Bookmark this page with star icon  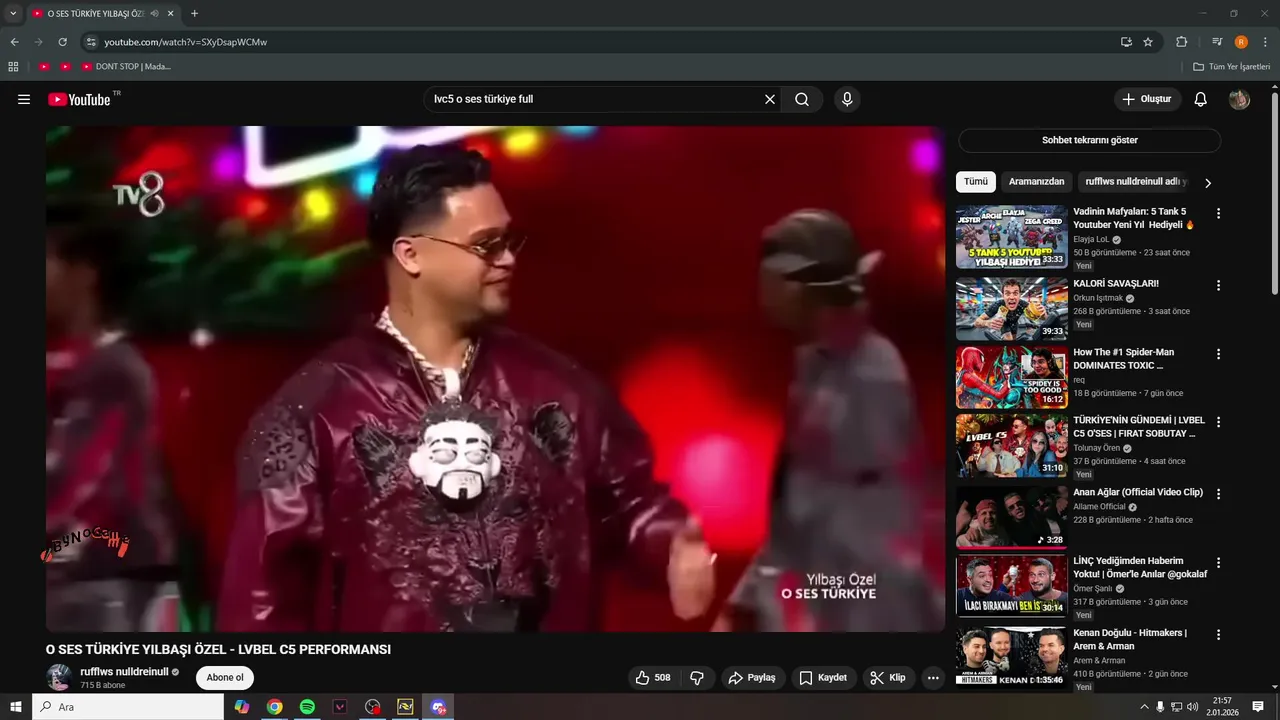point(1148,42)
